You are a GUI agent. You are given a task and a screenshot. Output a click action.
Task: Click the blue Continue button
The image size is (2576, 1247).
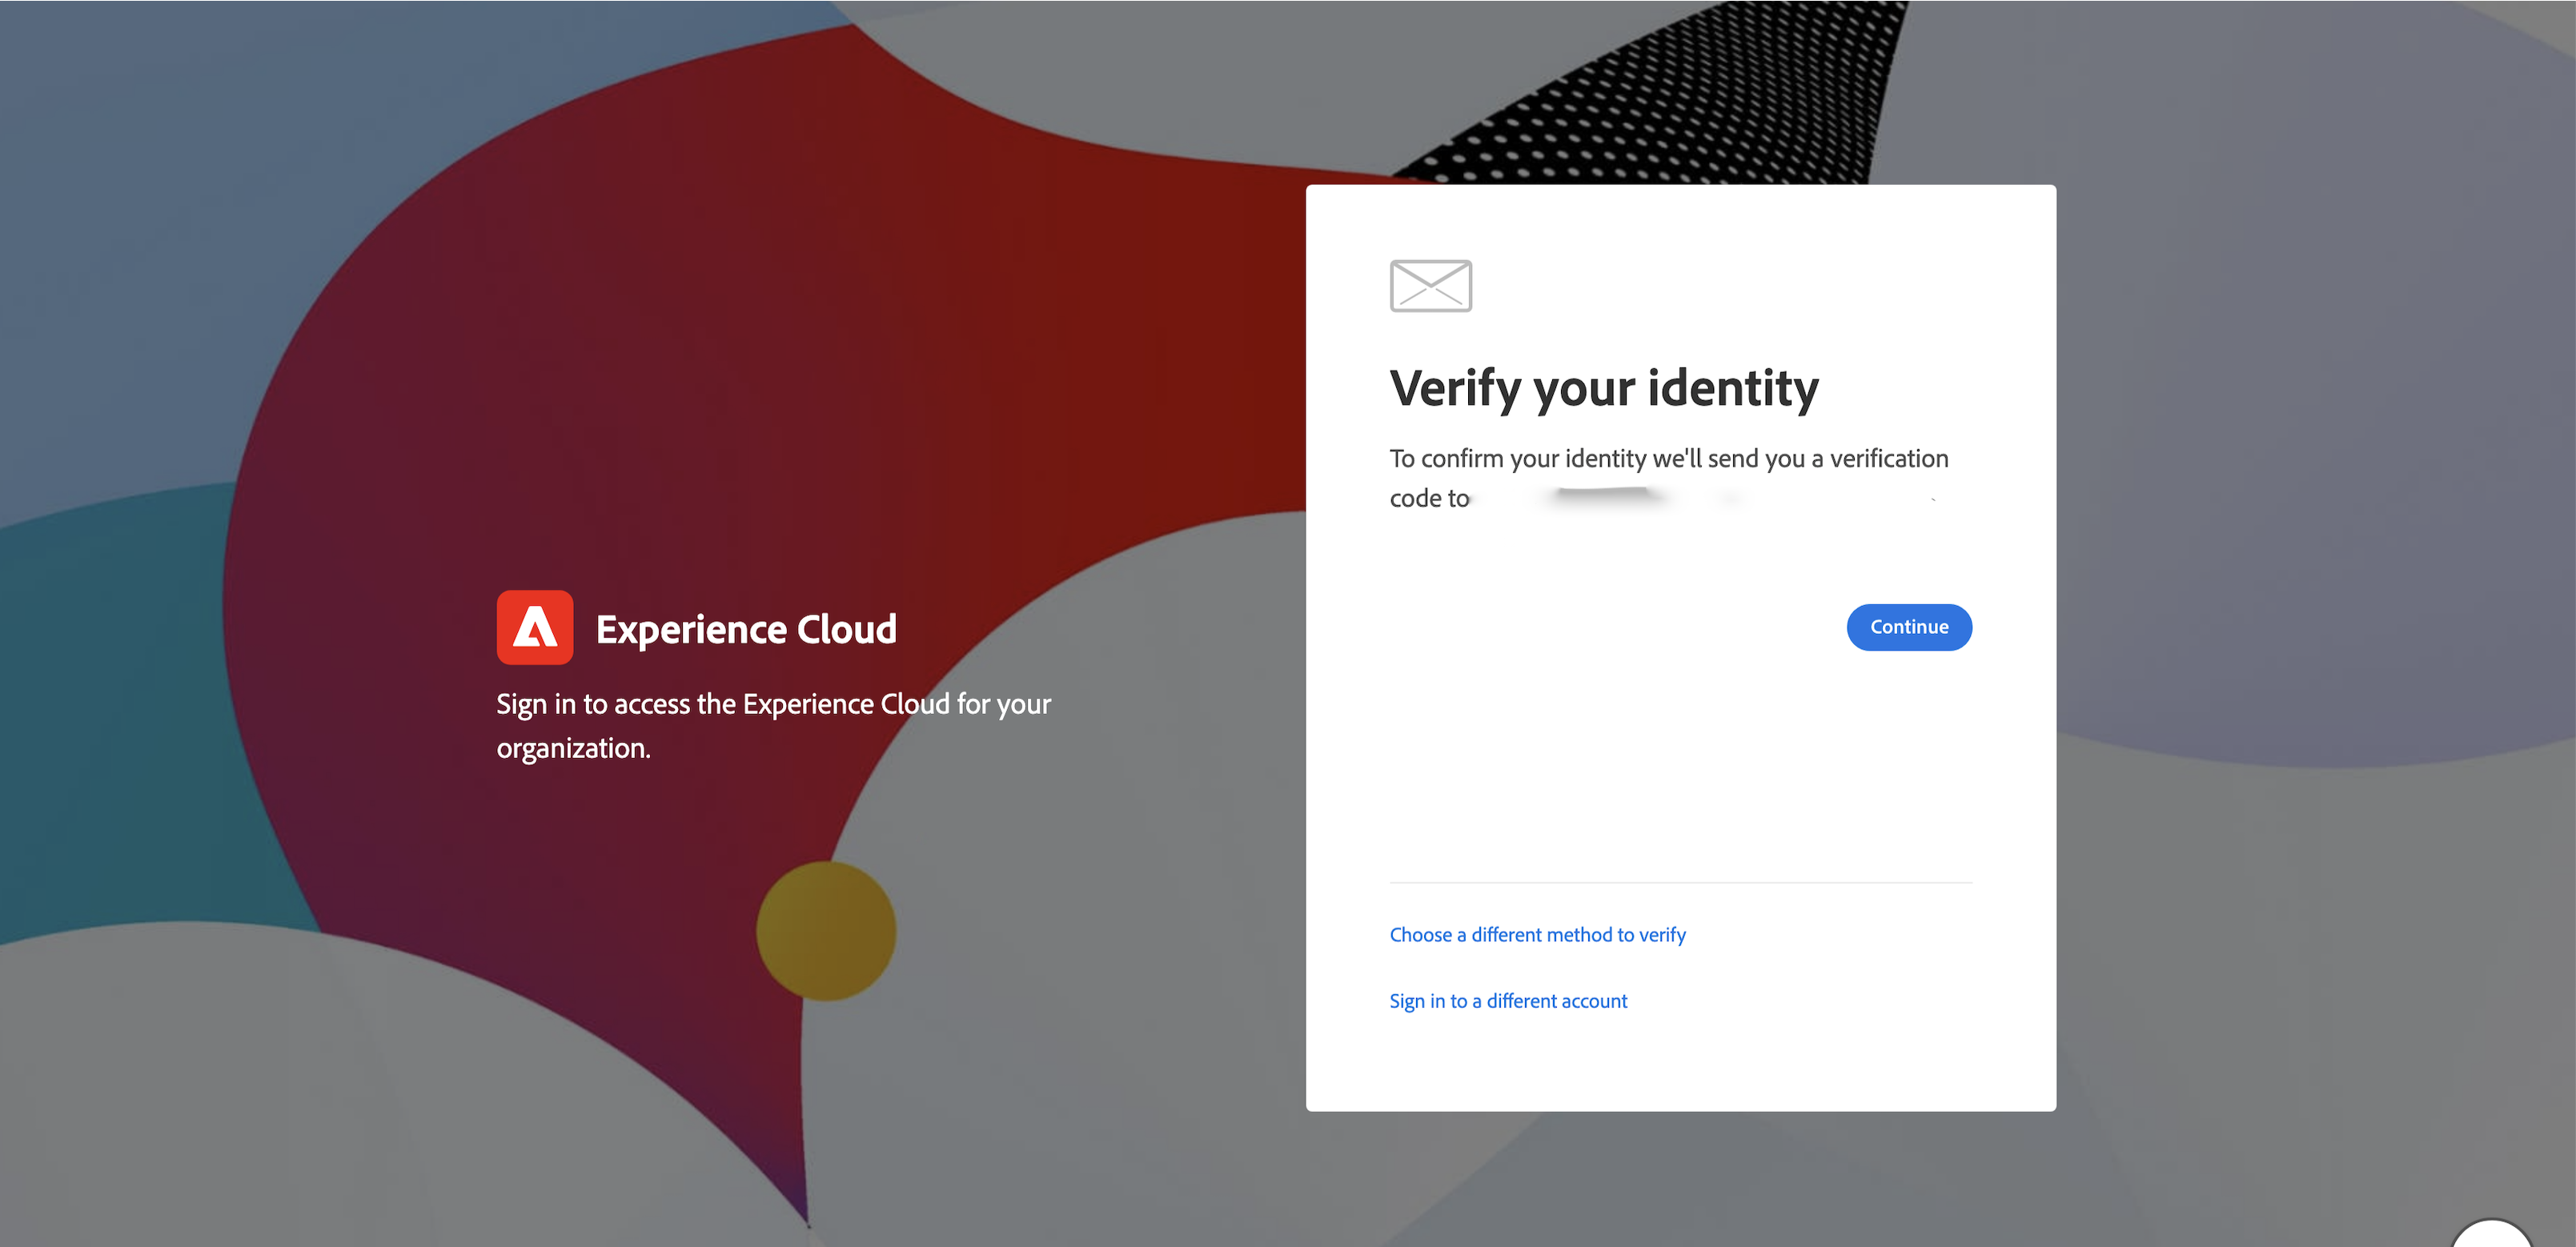tap(1908, 627)
